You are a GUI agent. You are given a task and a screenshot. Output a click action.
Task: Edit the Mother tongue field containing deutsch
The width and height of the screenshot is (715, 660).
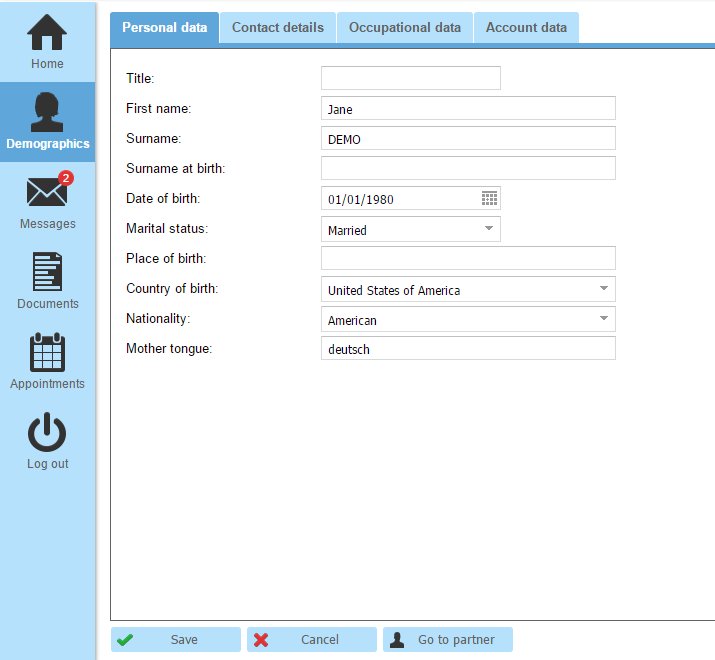(x=468, y=348)
